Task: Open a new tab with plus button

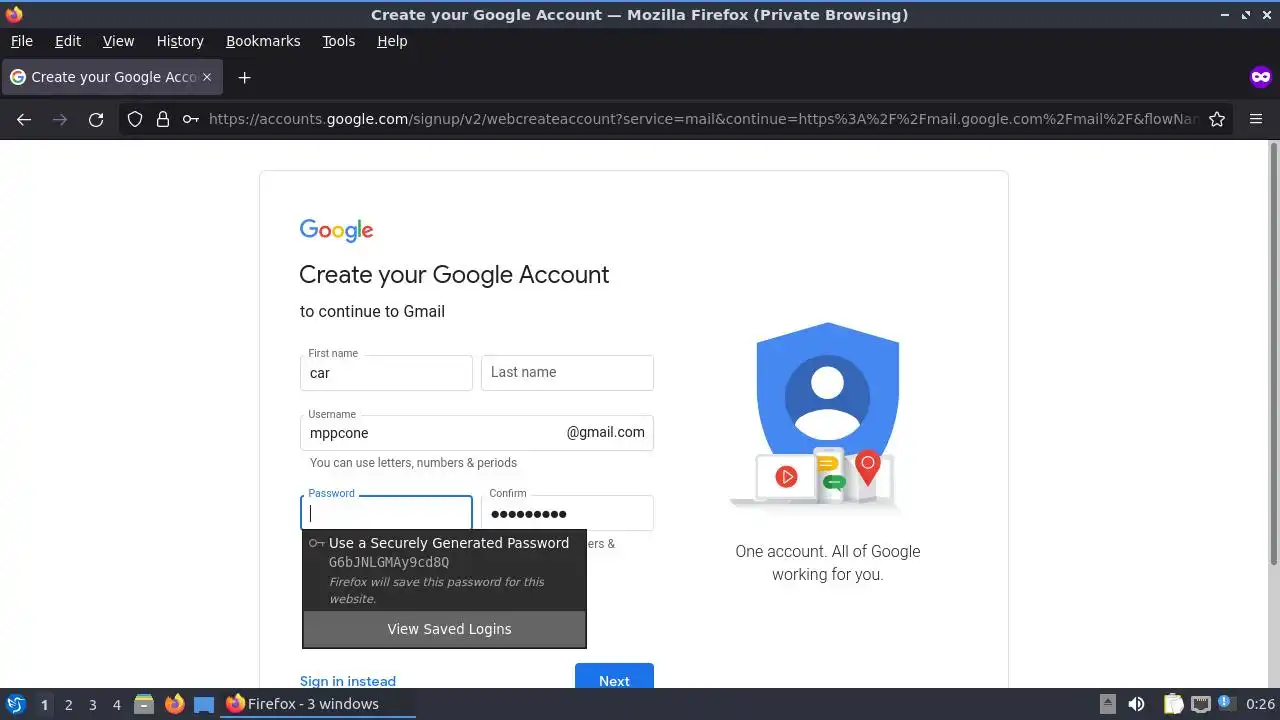Action: click(x=244, y=77)
